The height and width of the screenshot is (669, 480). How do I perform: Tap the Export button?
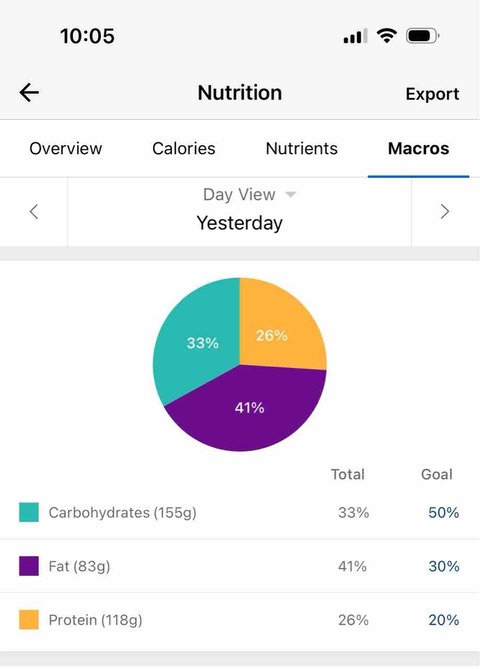tap(432, 94)
